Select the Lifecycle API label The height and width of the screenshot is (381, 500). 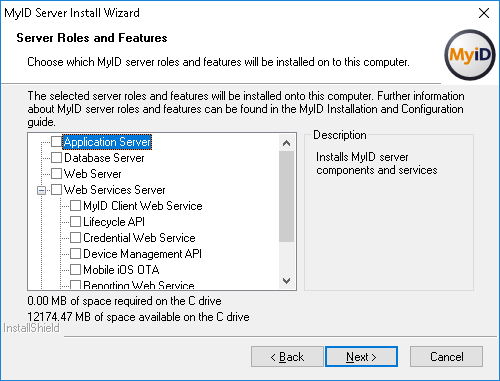click(114, 222)
